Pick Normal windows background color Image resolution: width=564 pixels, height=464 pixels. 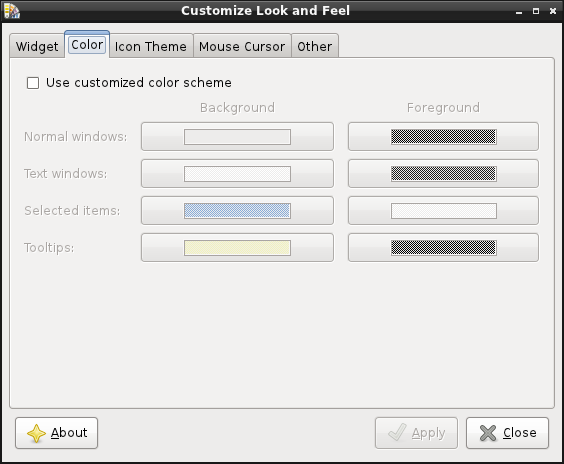[x=237, y=137]
